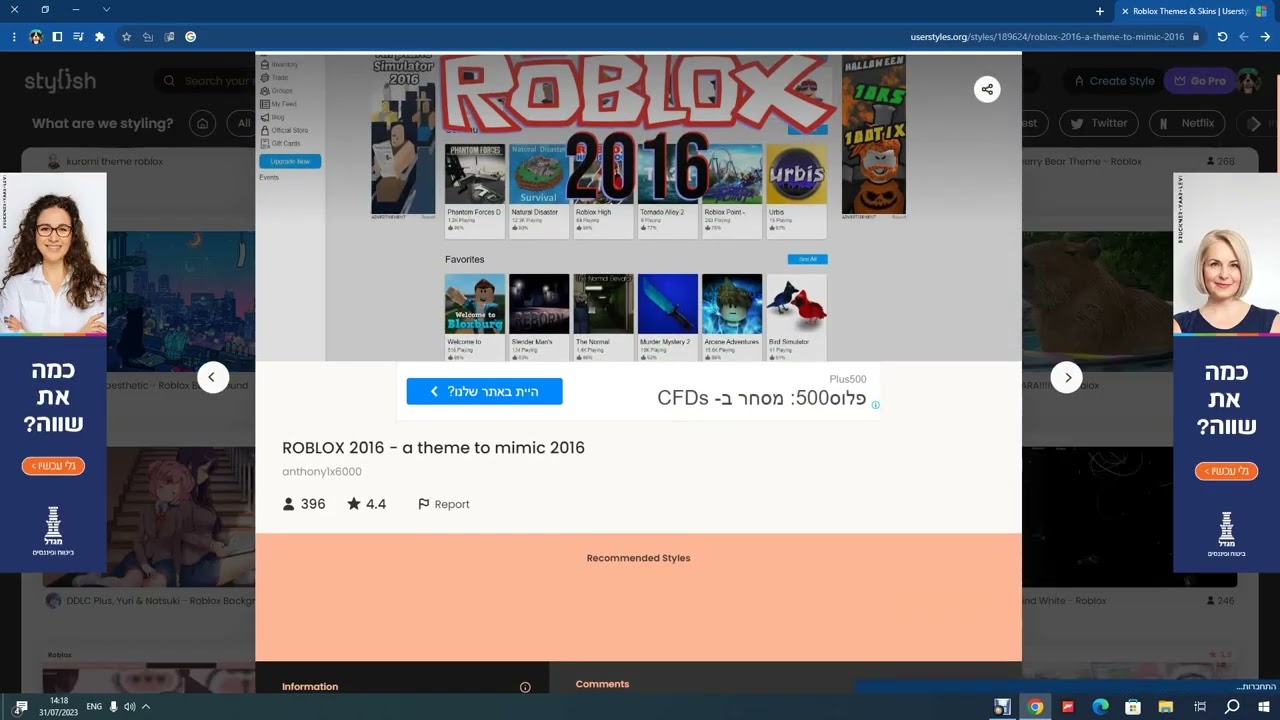Image resolution: width=1280 pixels, height=720 pixels.
Task: Toggle the browser side panel icon
Action: (x=57, y=37)
